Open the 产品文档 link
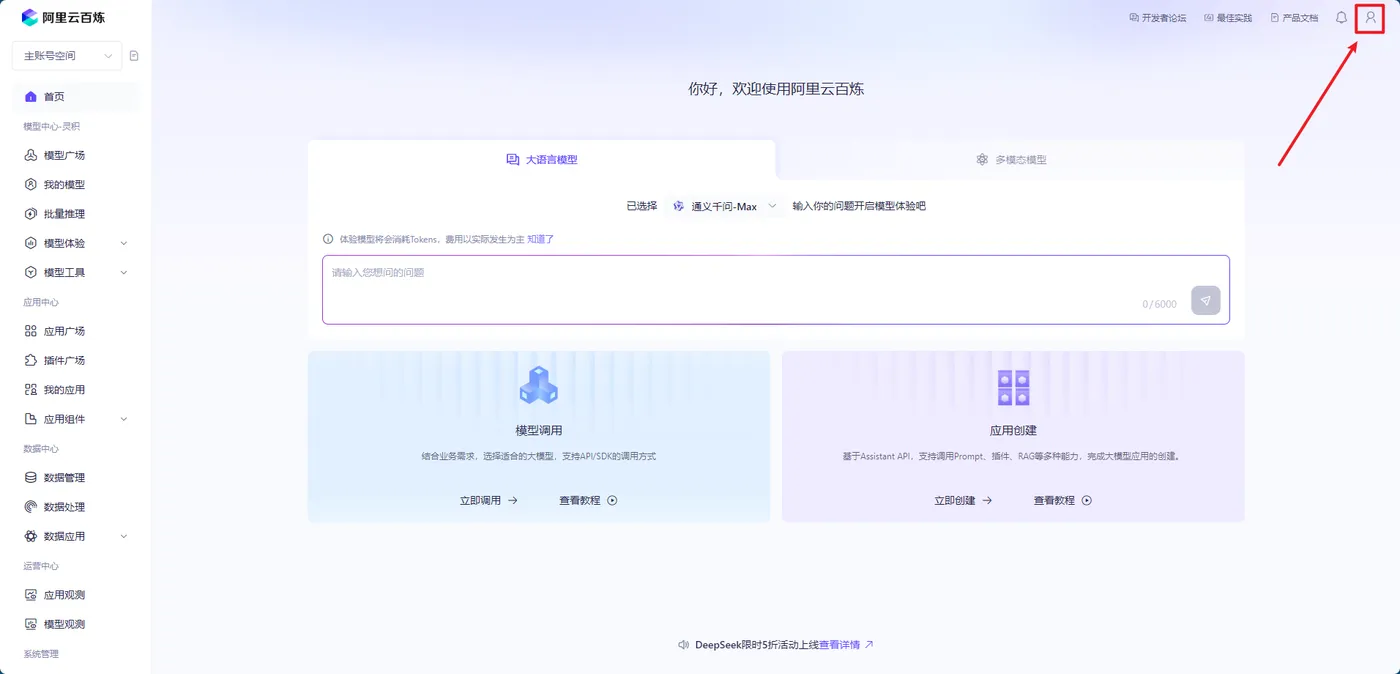The image size is (1400, 674). point(1294,18)
